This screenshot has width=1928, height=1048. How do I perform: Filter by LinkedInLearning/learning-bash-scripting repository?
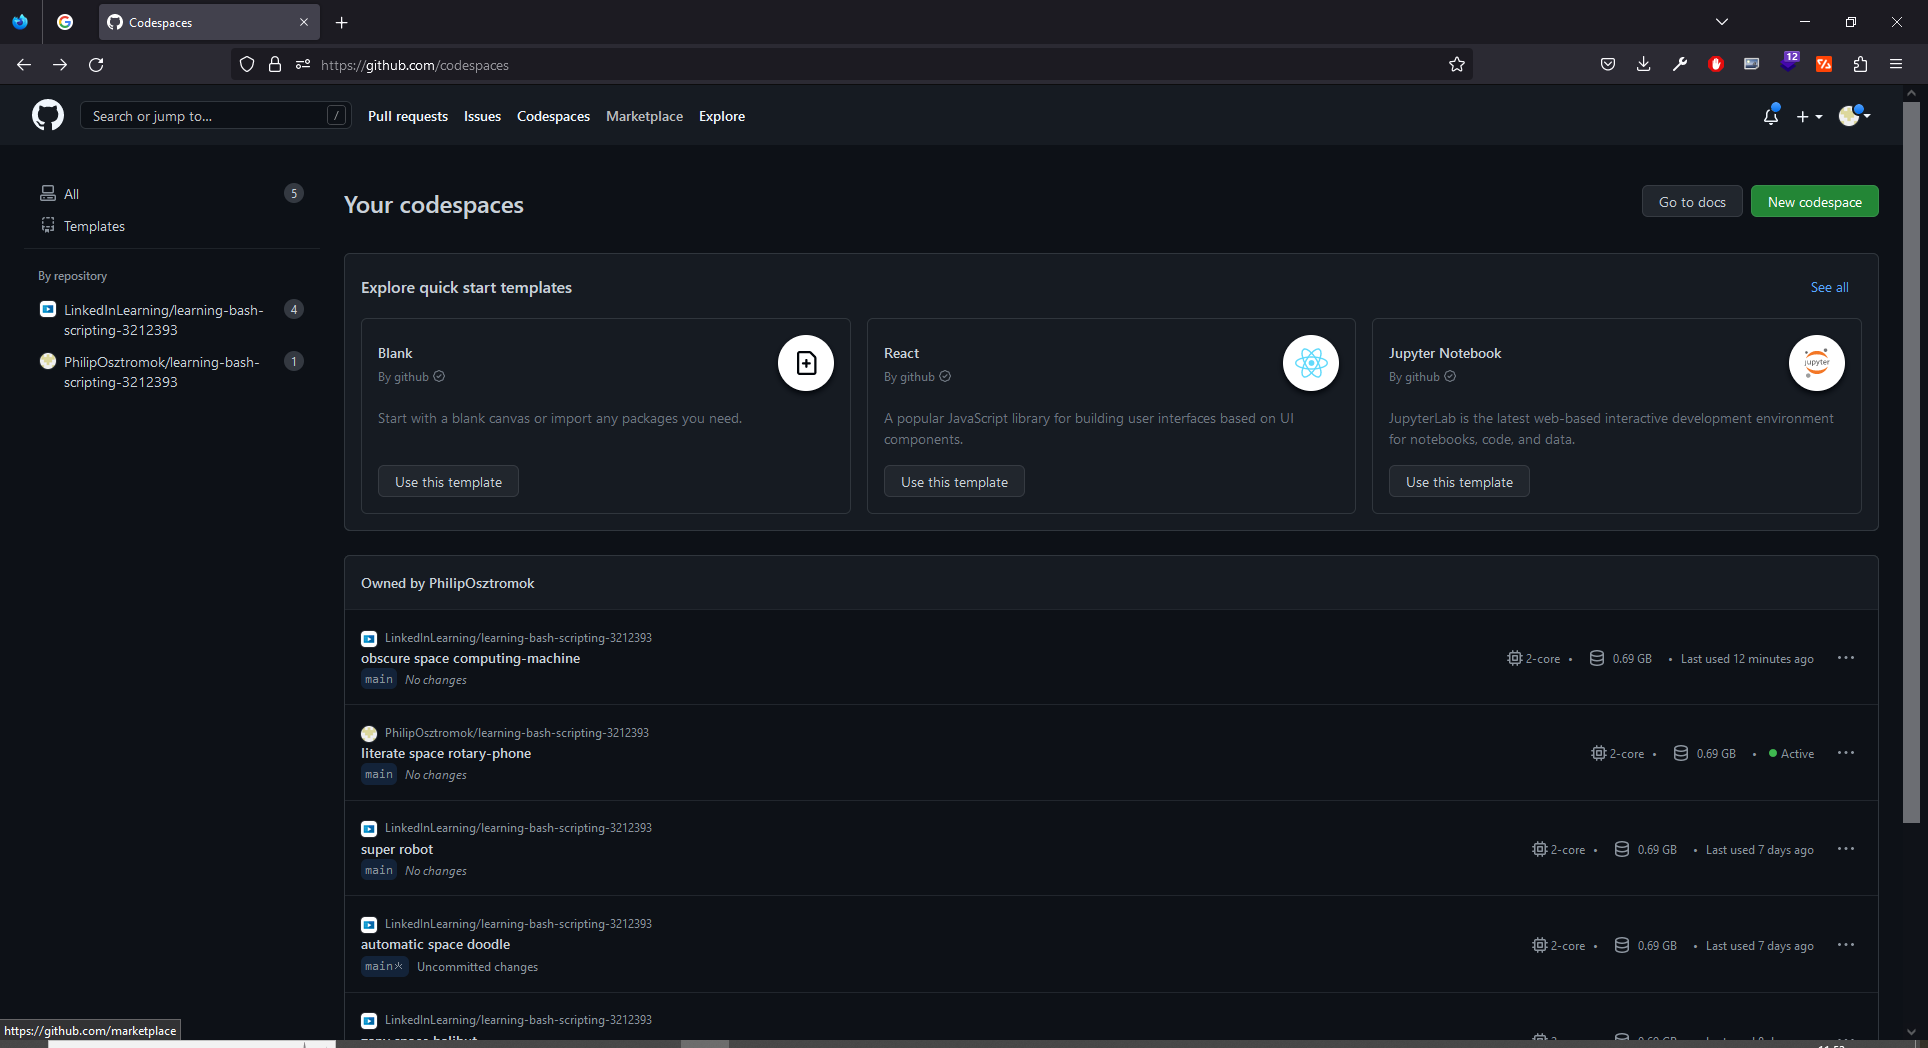point(172,320)
